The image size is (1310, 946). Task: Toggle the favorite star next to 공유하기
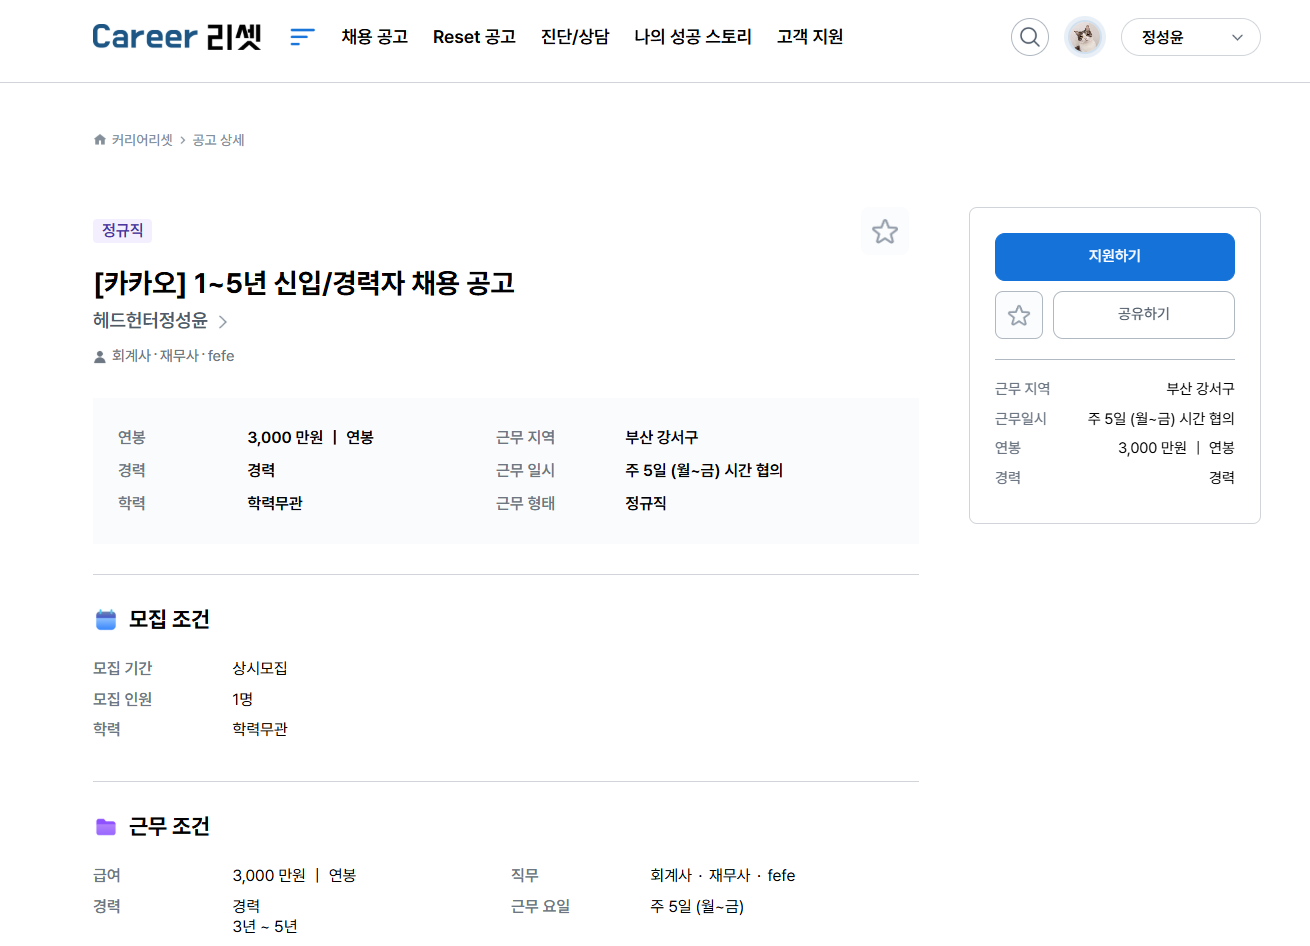coord(1019,315)
